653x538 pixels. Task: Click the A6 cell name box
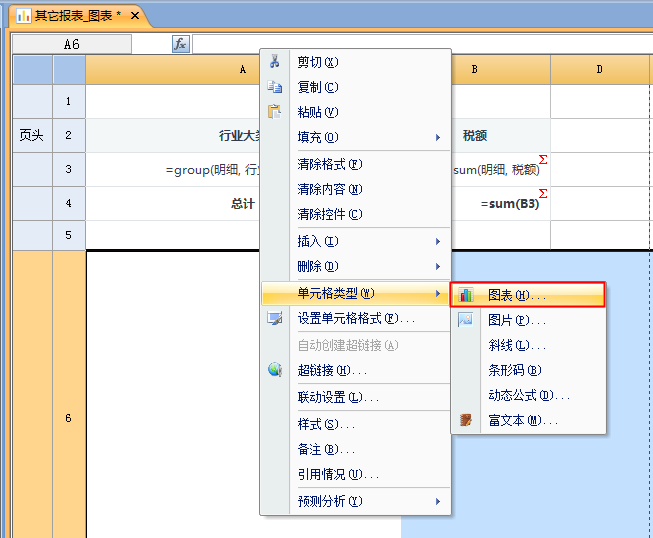click(x=71, y=44)
